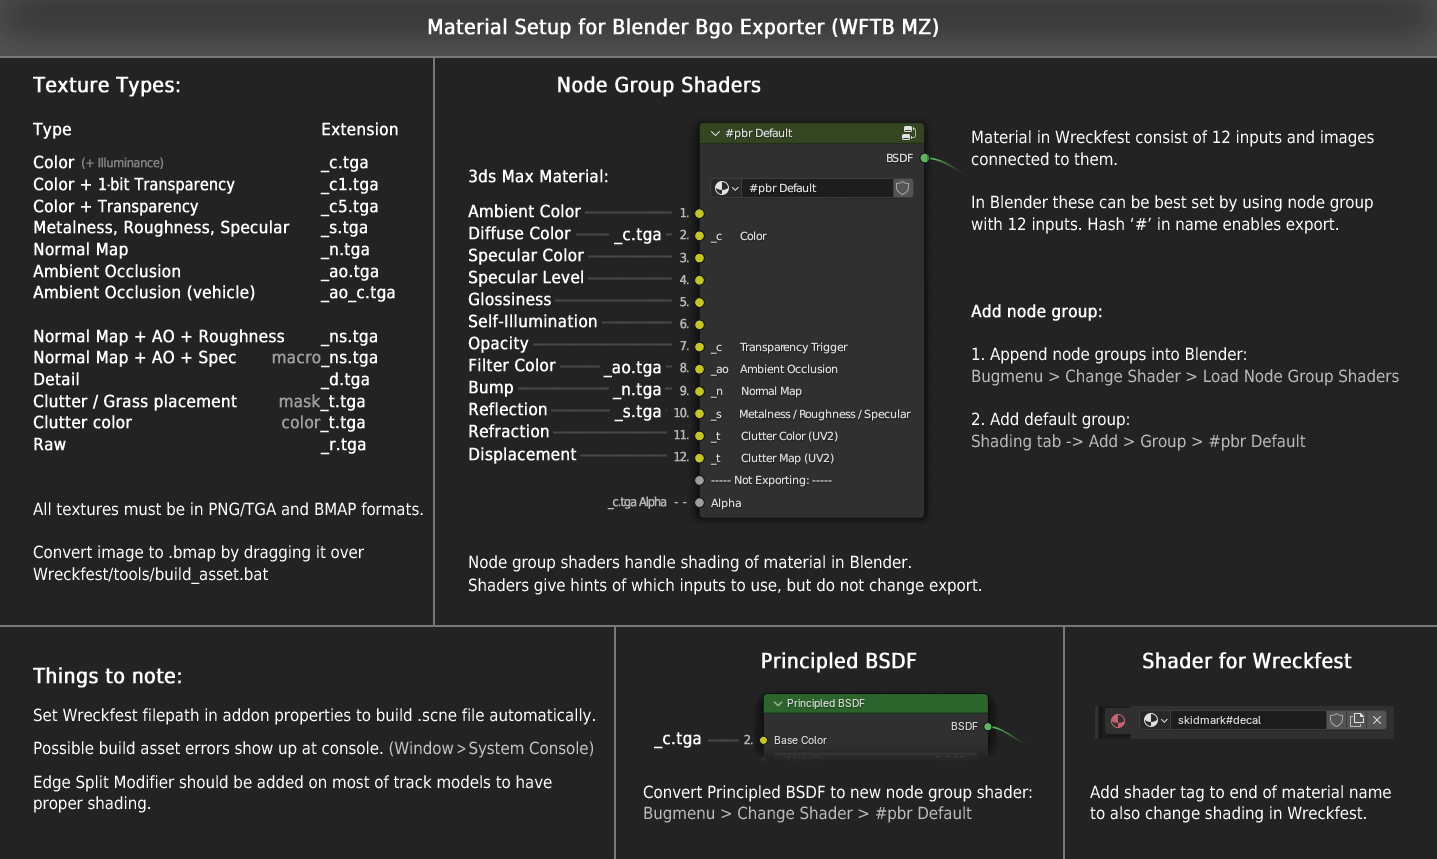Open the node group browse dropdown in #pbr Default

click(726, 188)
